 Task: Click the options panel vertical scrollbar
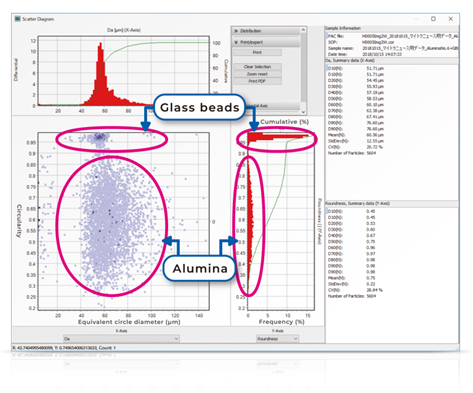303,68
